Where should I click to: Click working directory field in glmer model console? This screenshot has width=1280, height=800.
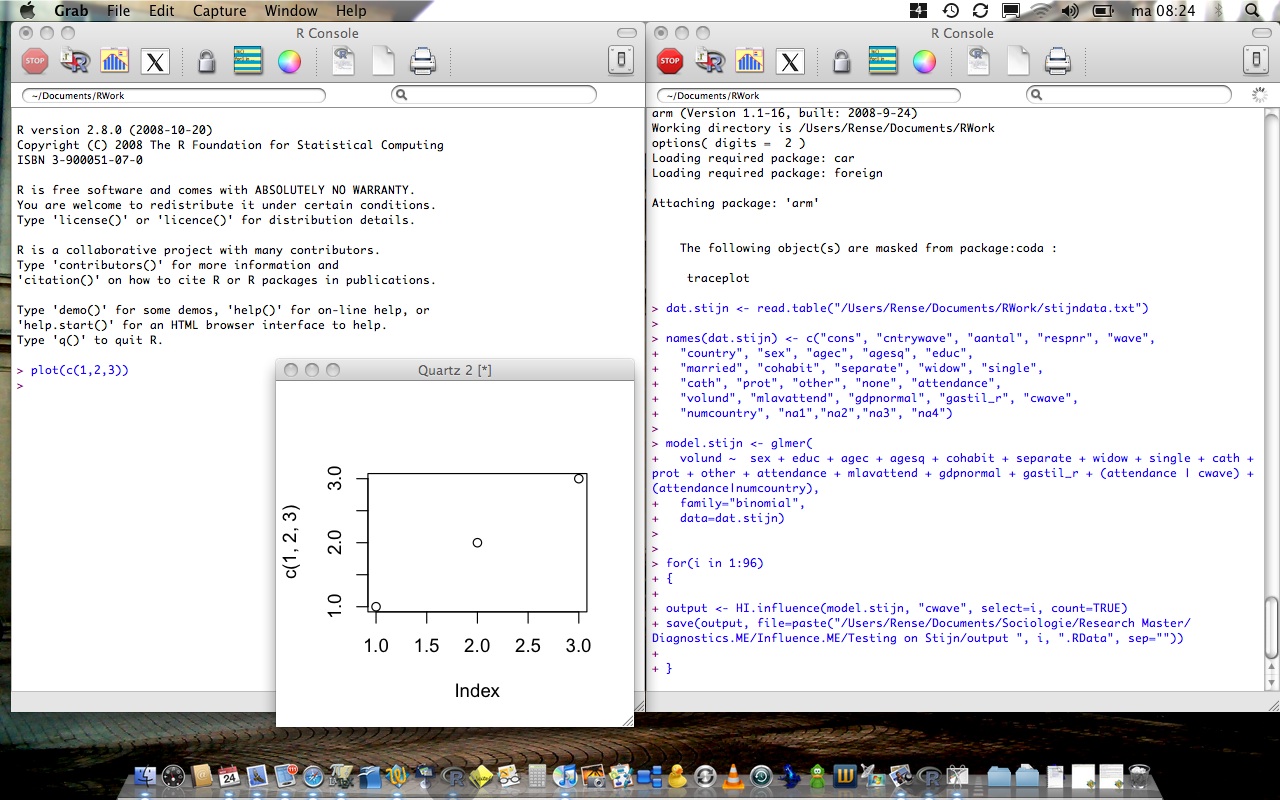click(808, 95)
